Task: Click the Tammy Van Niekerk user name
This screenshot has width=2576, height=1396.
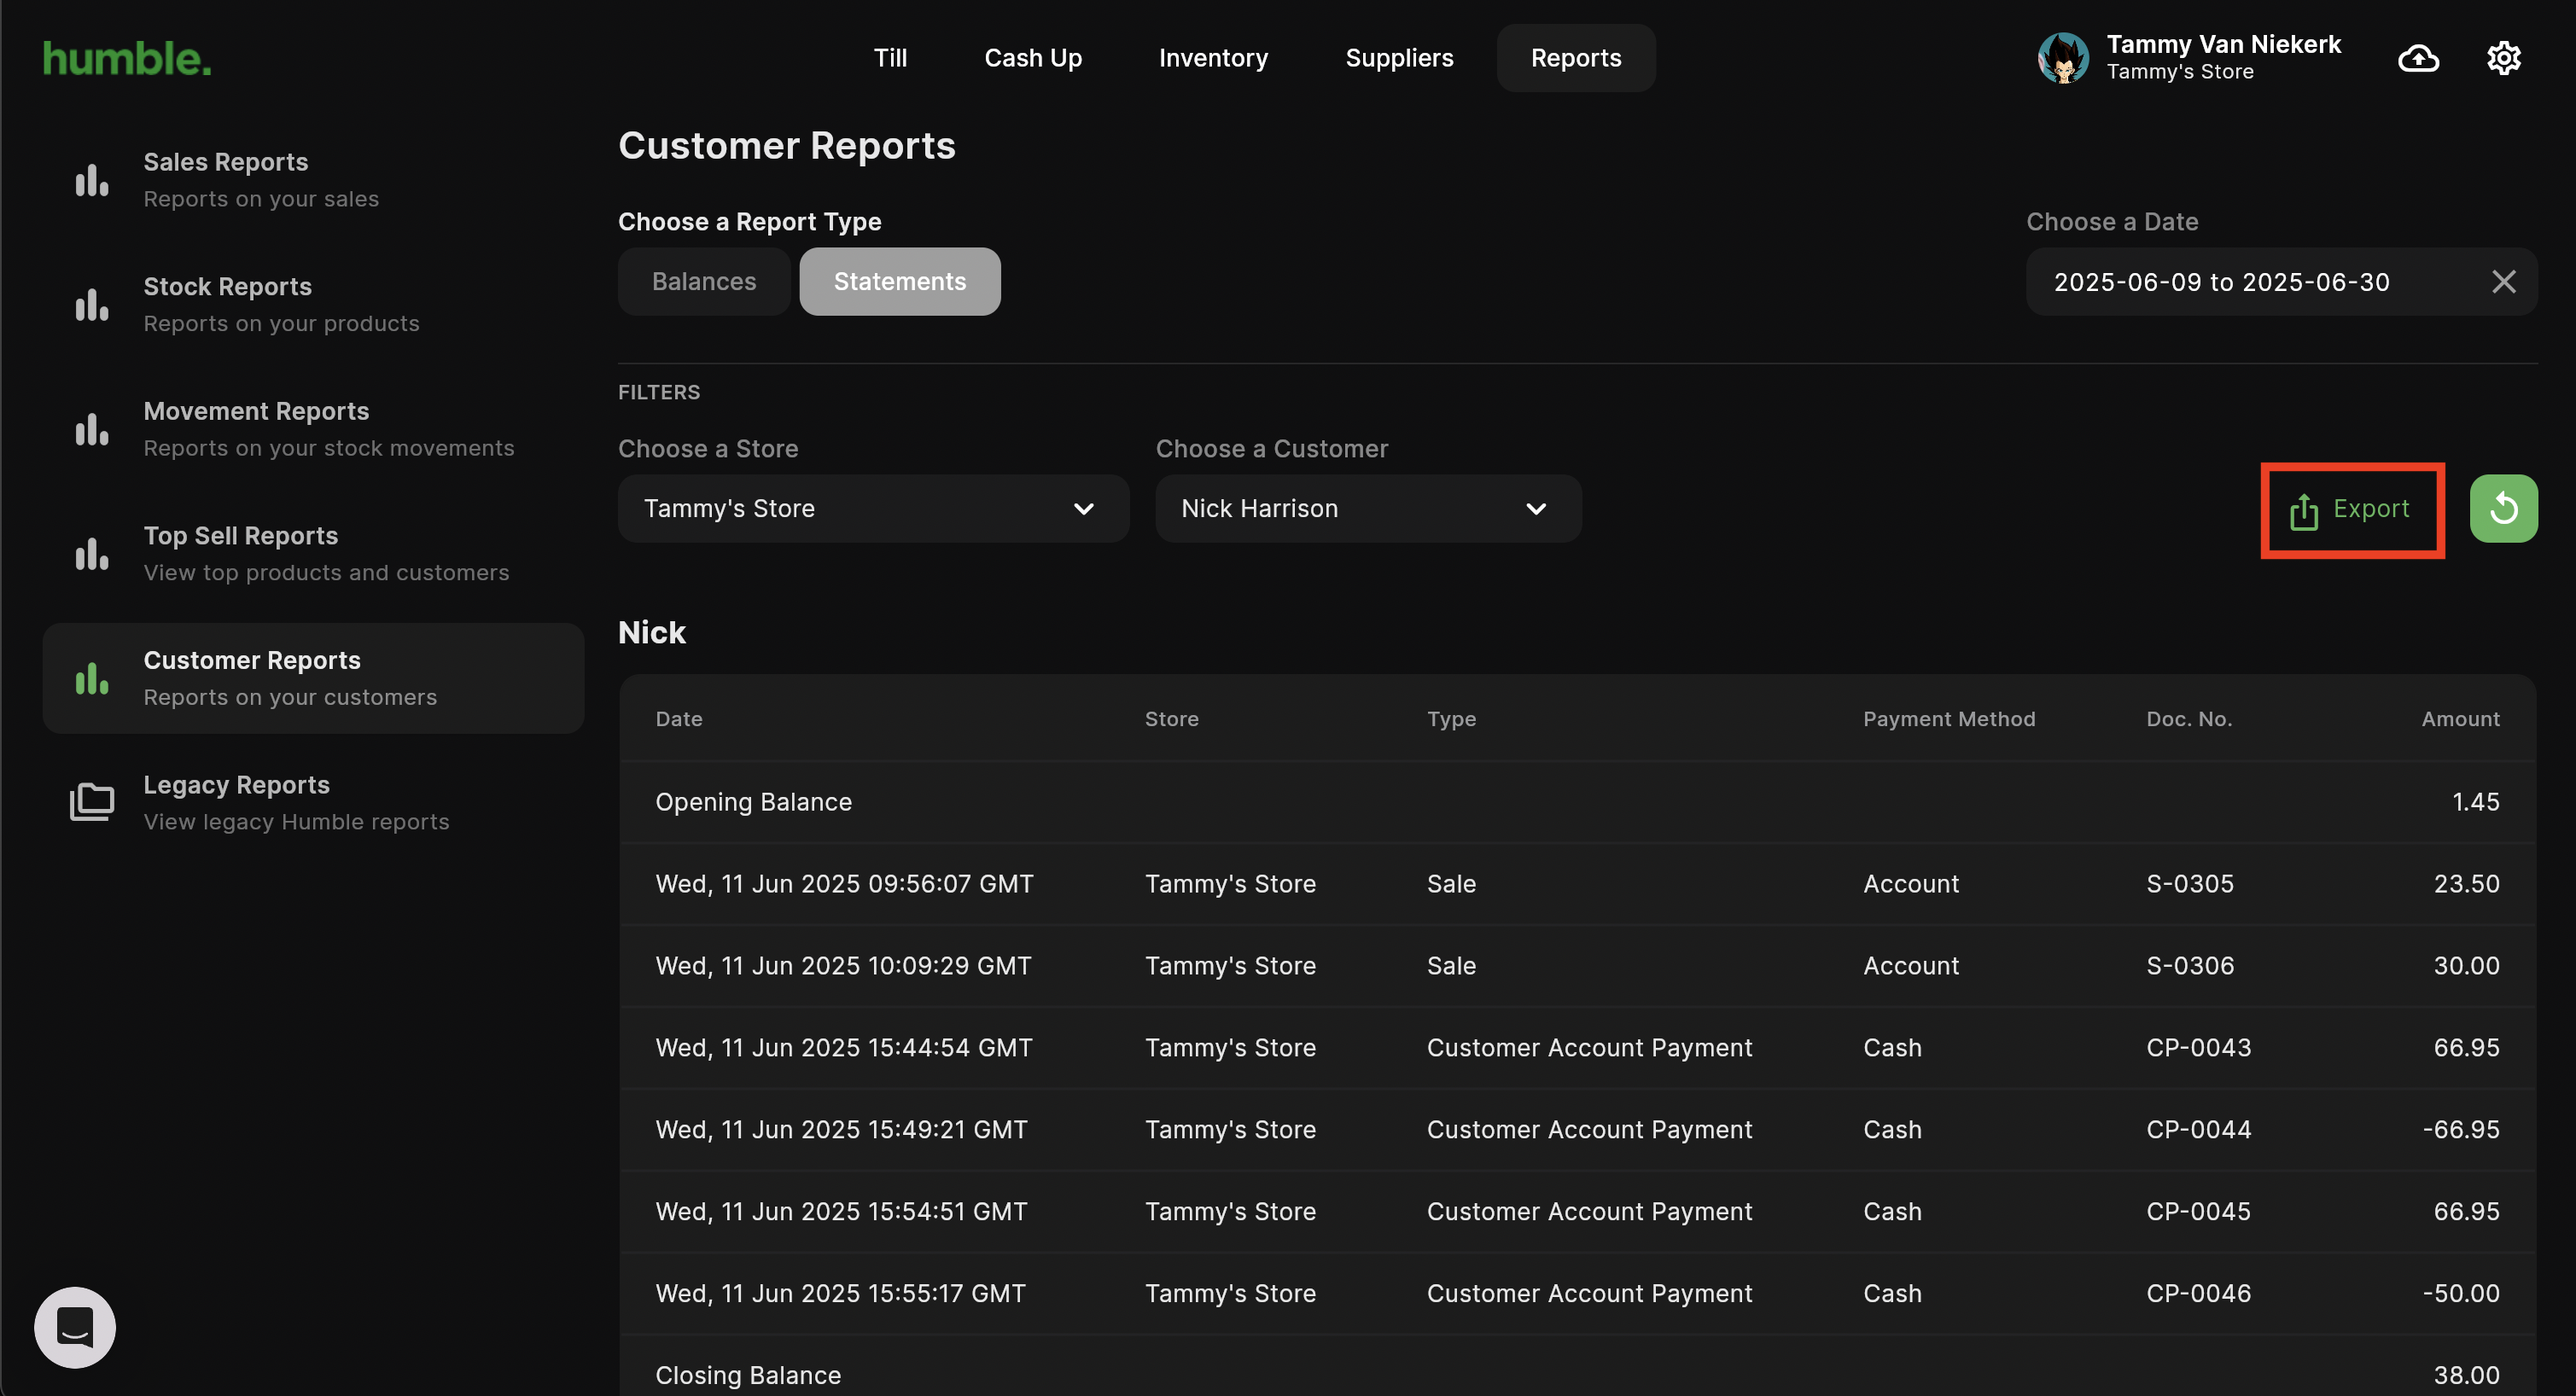Action: tap(2223, 45)
